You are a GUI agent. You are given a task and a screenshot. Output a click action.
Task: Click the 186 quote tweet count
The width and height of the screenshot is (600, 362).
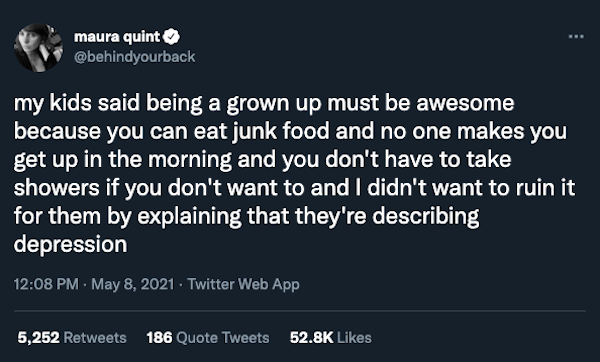[159, 338]
